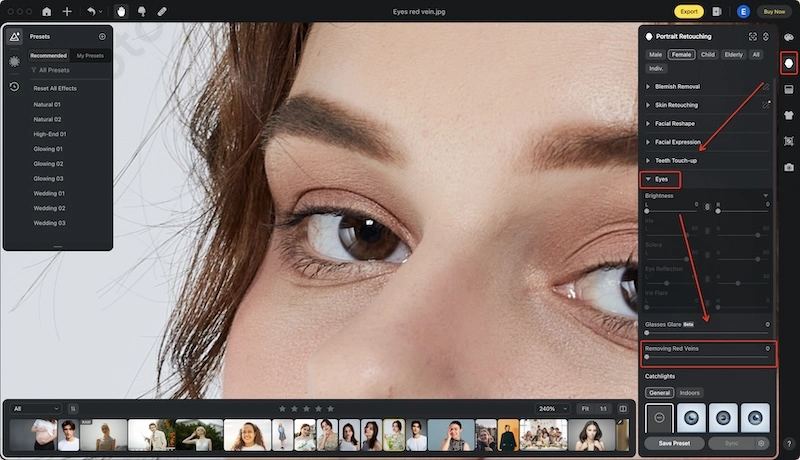This screenshot has width=800, height=460.
Task: Open the undo history dropdown arrow
Action: tap(101, 12)
